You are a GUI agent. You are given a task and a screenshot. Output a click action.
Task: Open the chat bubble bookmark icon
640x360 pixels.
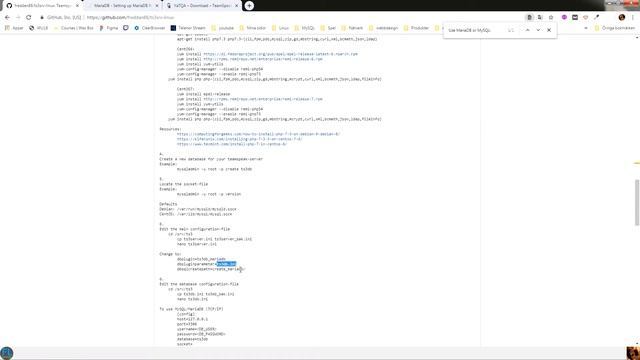126,28
